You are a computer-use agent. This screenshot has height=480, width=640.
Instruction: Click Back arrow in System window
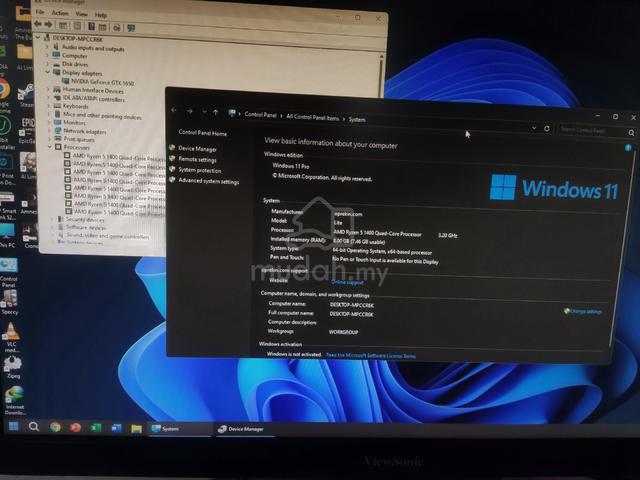coord(173,110)
